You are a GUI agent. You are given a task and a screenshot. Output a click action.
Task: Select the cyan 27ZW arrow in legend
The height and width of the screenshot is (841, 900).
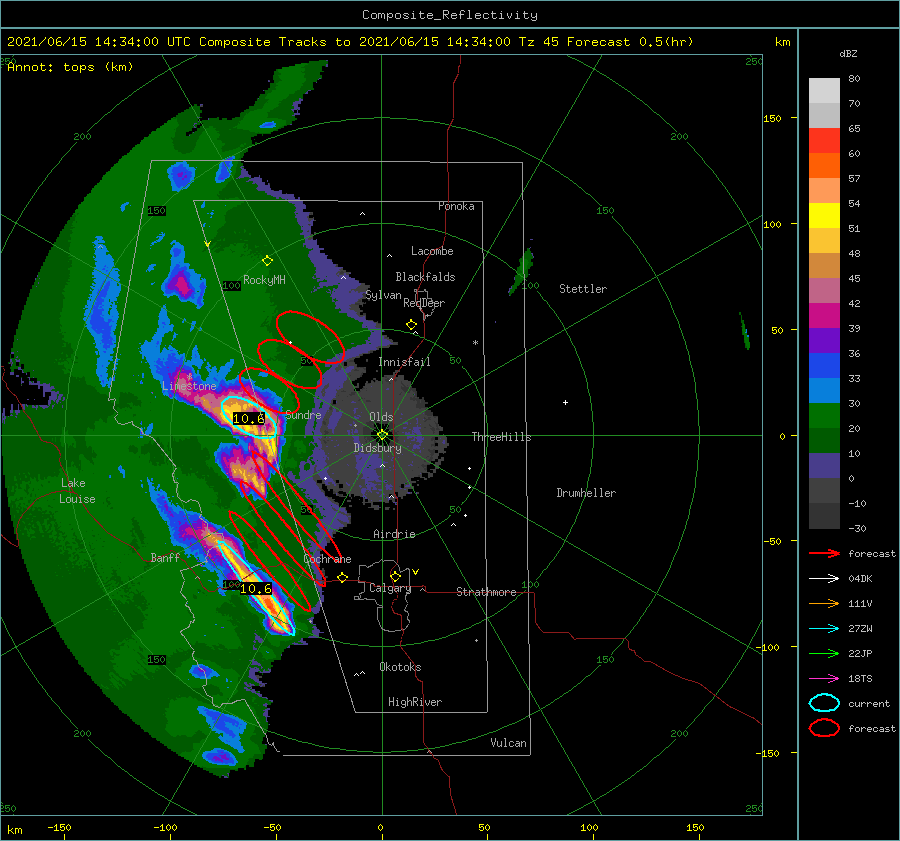pyautogui.click(x=824, y=629)
